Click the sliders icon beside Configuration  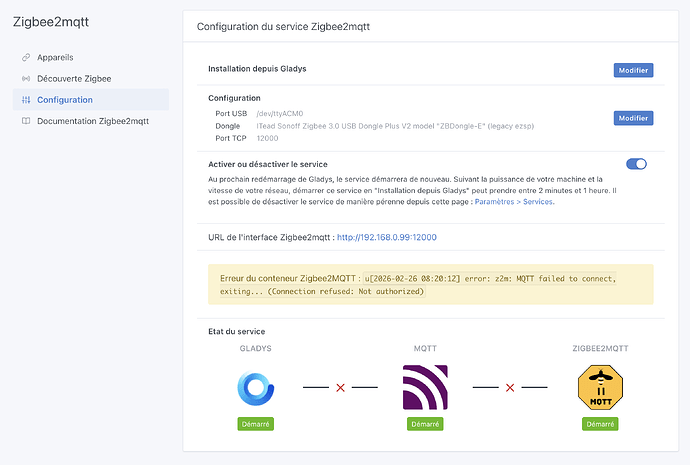[26, 100]
